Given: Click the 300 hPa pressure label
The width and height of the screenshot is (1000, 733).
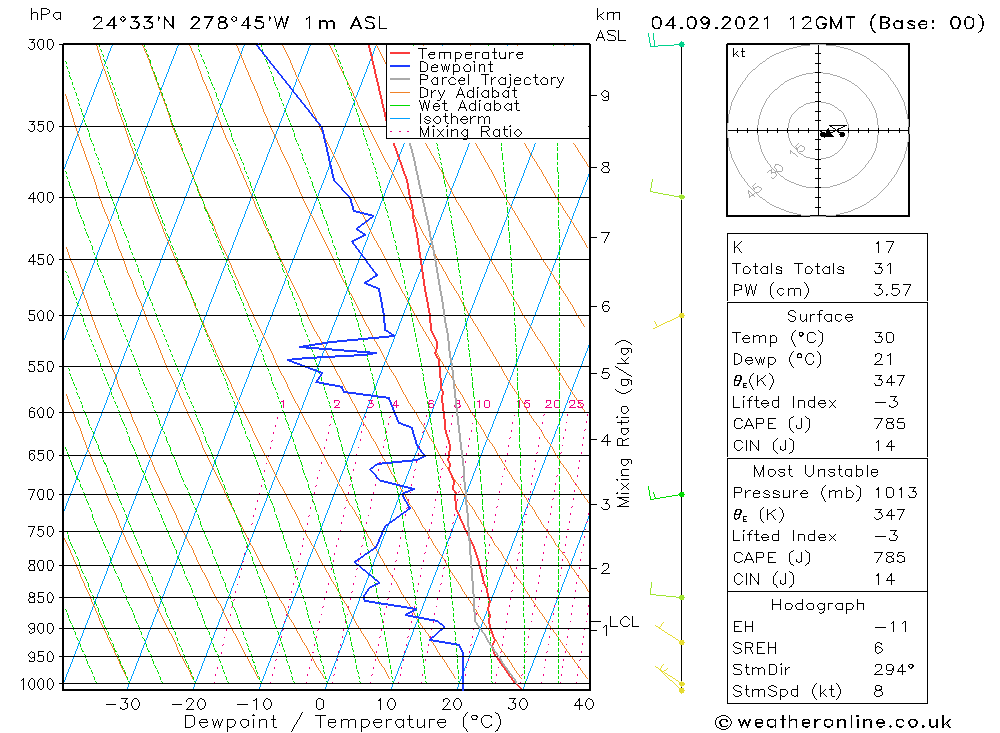Looking at the screenshot, I should 41,44.
